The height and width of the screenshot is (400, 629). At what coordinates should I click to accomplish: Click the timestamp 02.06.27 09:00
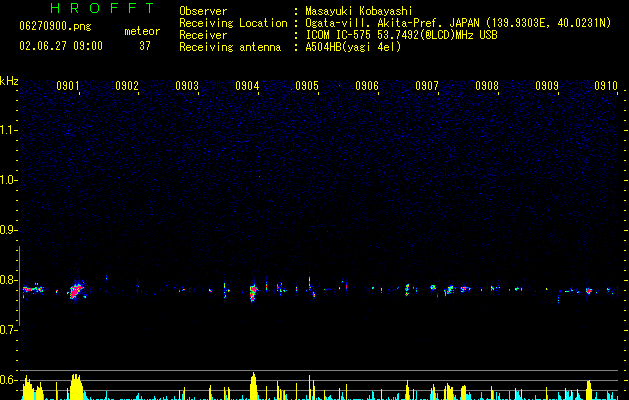click(x=61, y=46)
